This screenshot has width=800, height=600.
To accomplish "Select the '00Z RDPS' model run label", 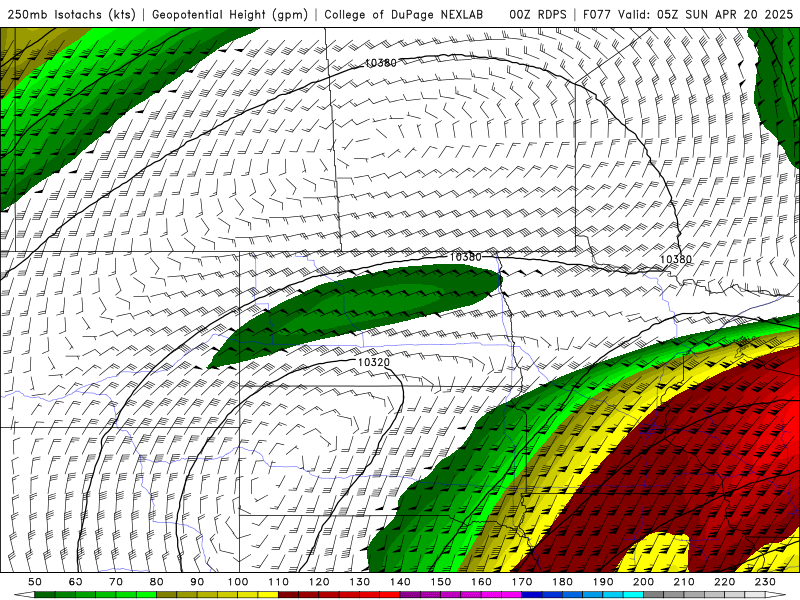I will click(538, 15).
